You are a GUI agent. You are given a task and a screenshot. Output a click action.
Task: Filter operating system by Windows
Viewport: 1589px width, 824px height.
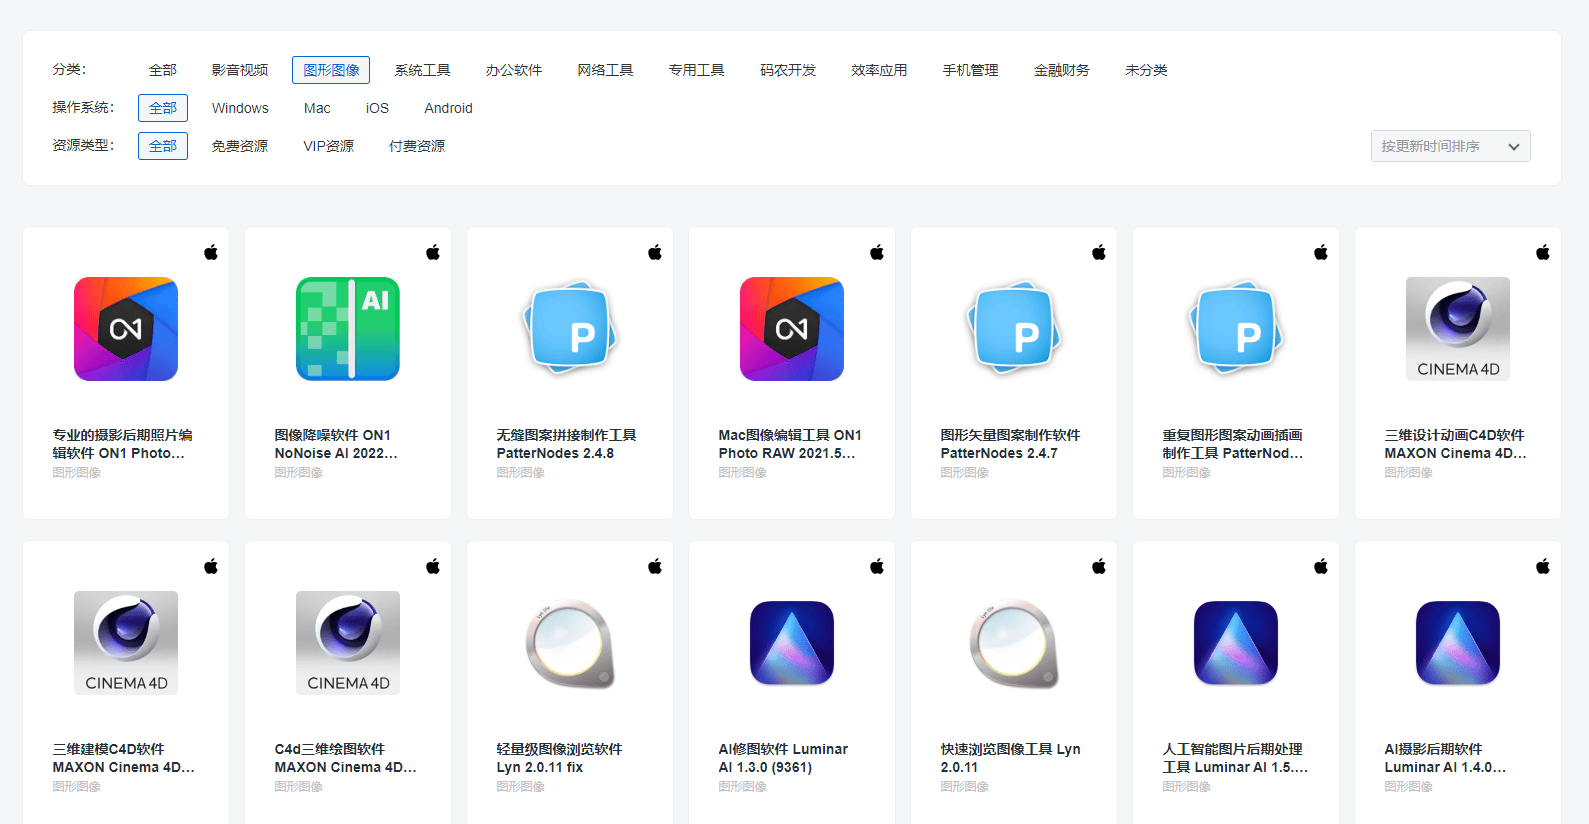[x=240, y=108]
